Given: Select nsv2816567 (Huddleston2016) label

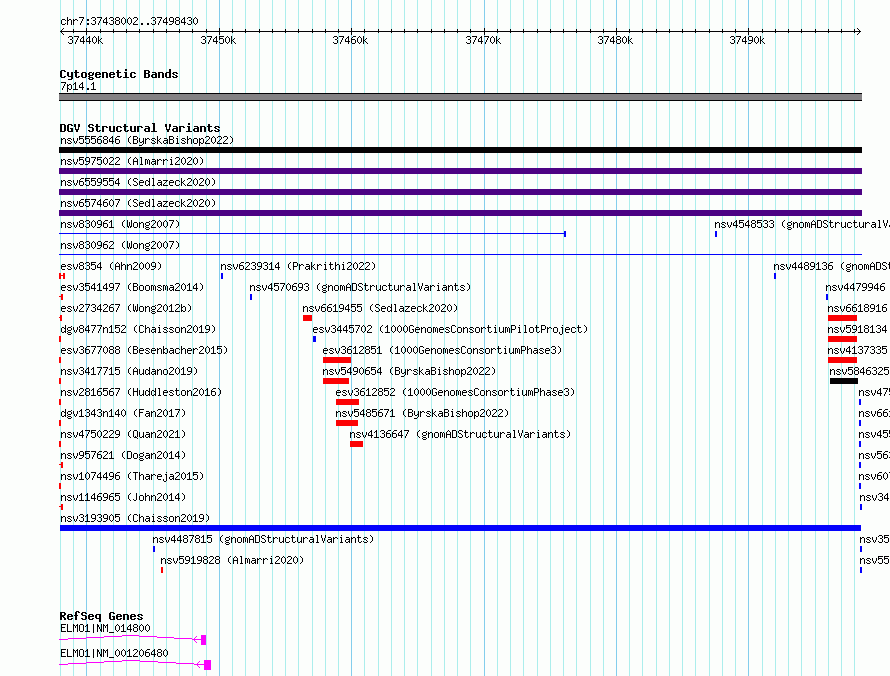Looking at the screenshot, I should click(141, 392).
